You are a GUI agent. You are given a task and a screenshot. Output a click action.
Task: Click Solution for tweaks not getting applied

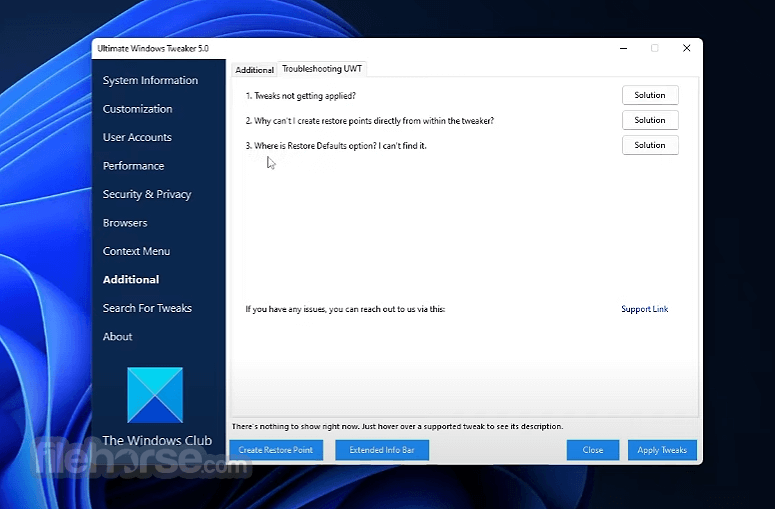650,95
